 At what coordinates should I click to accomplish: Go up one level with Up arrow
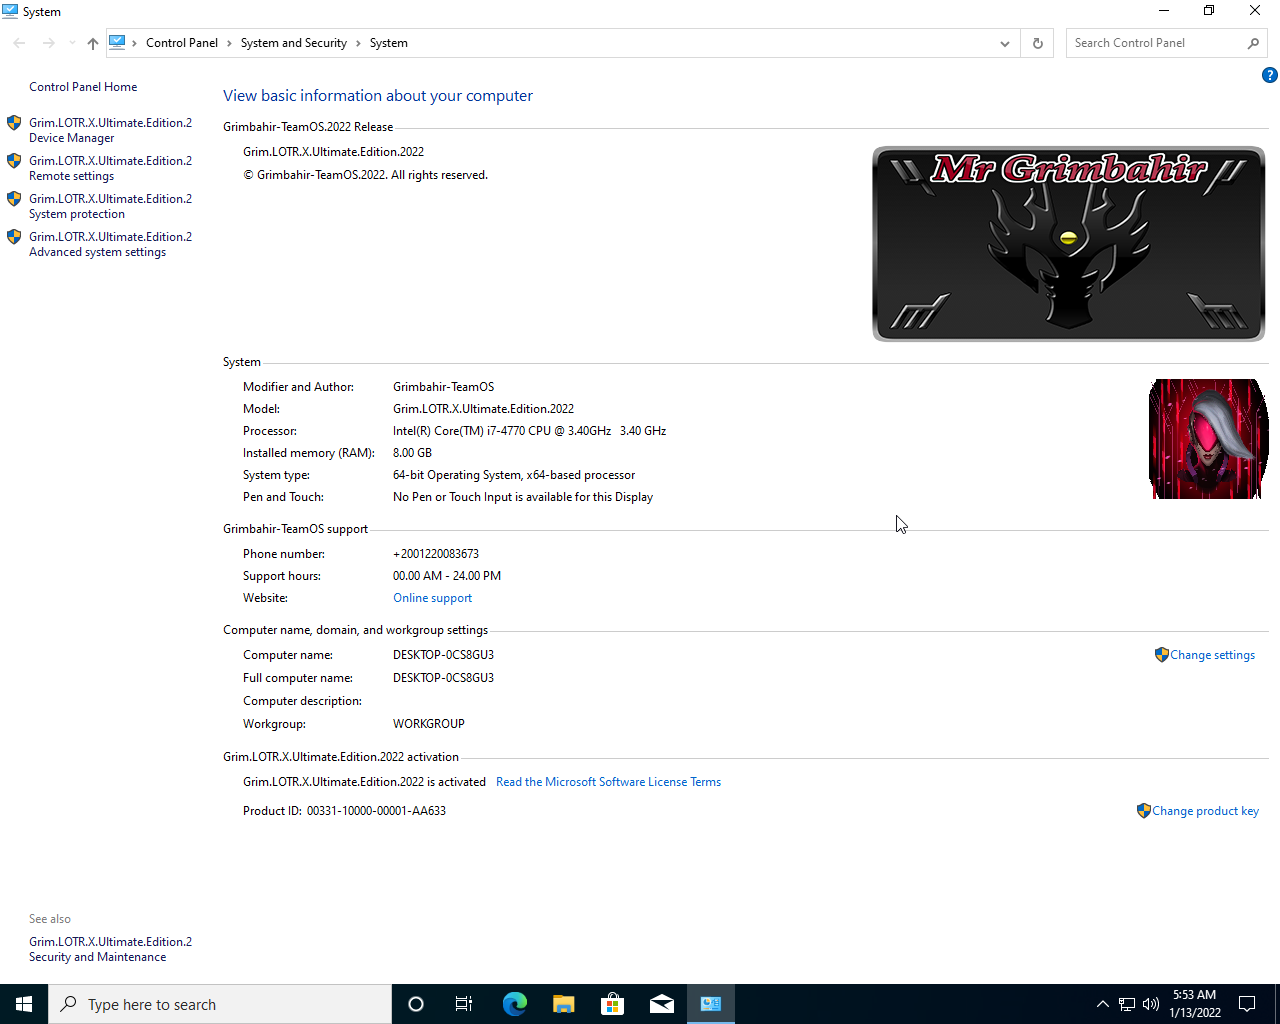93,43
